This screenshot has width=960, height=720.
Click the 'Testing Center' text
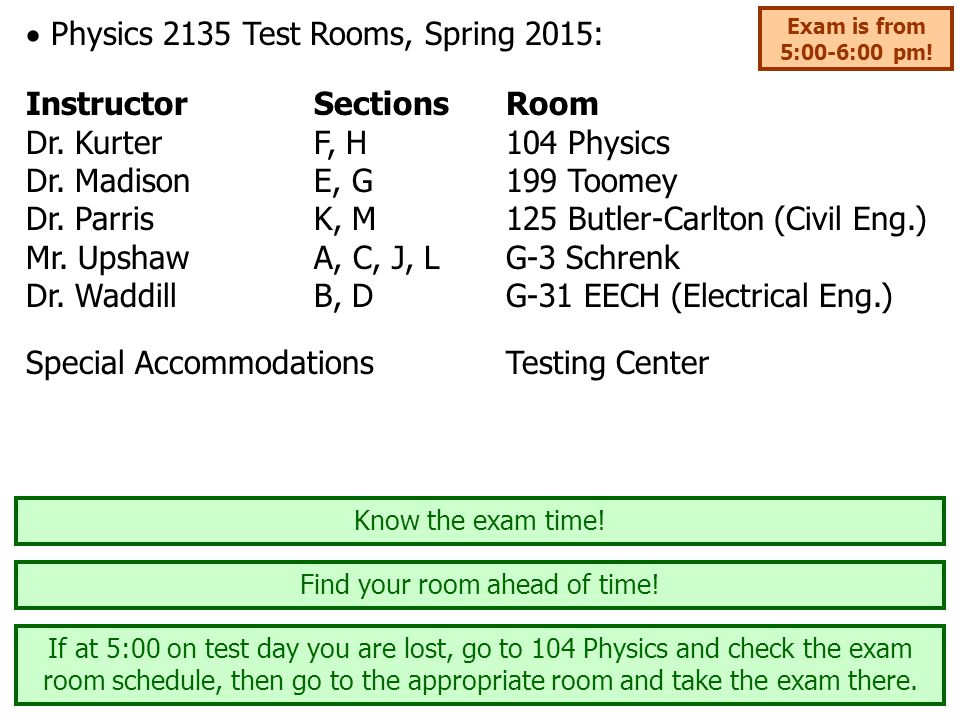pyautogui.click(x=607, y=364)
